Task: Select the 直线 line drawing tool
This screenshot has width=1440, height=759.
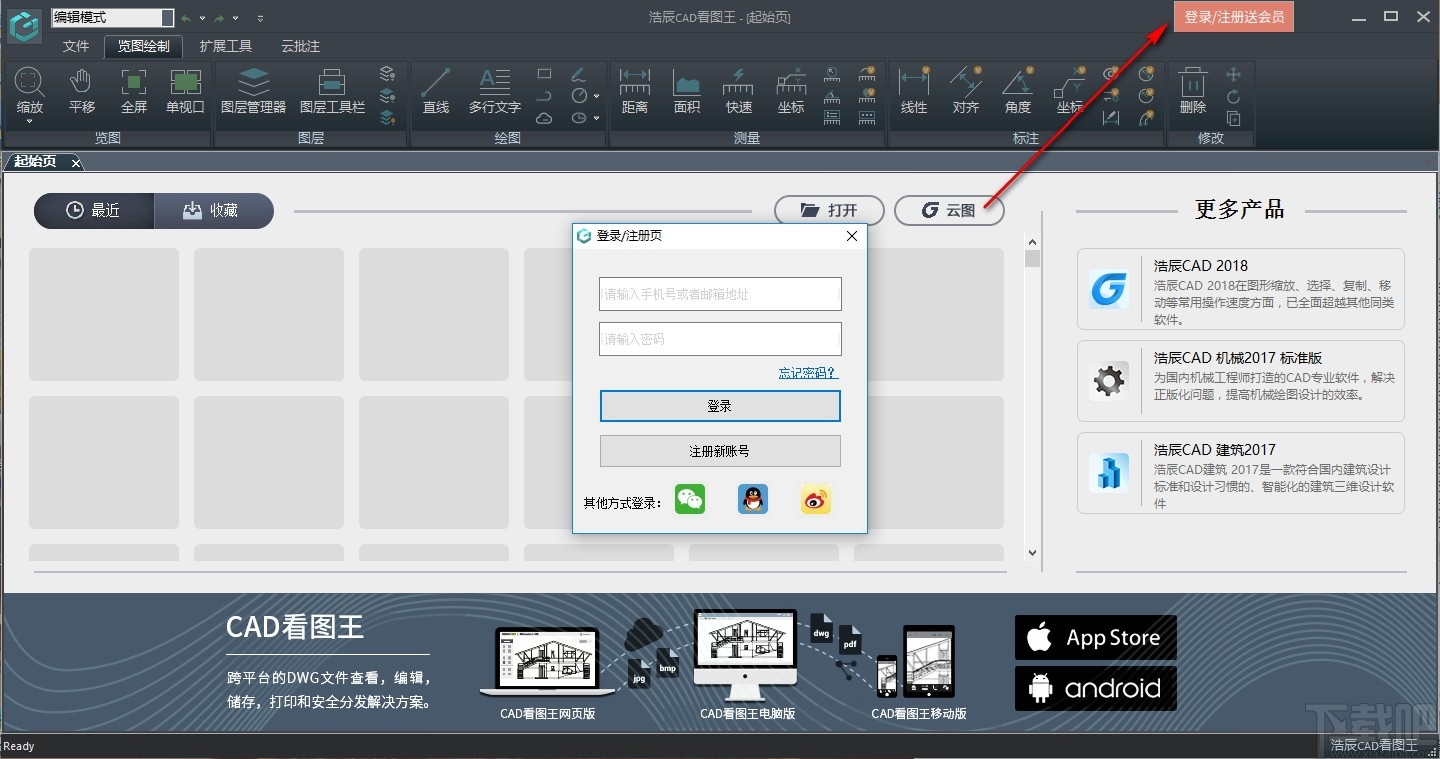Action: 435,92
